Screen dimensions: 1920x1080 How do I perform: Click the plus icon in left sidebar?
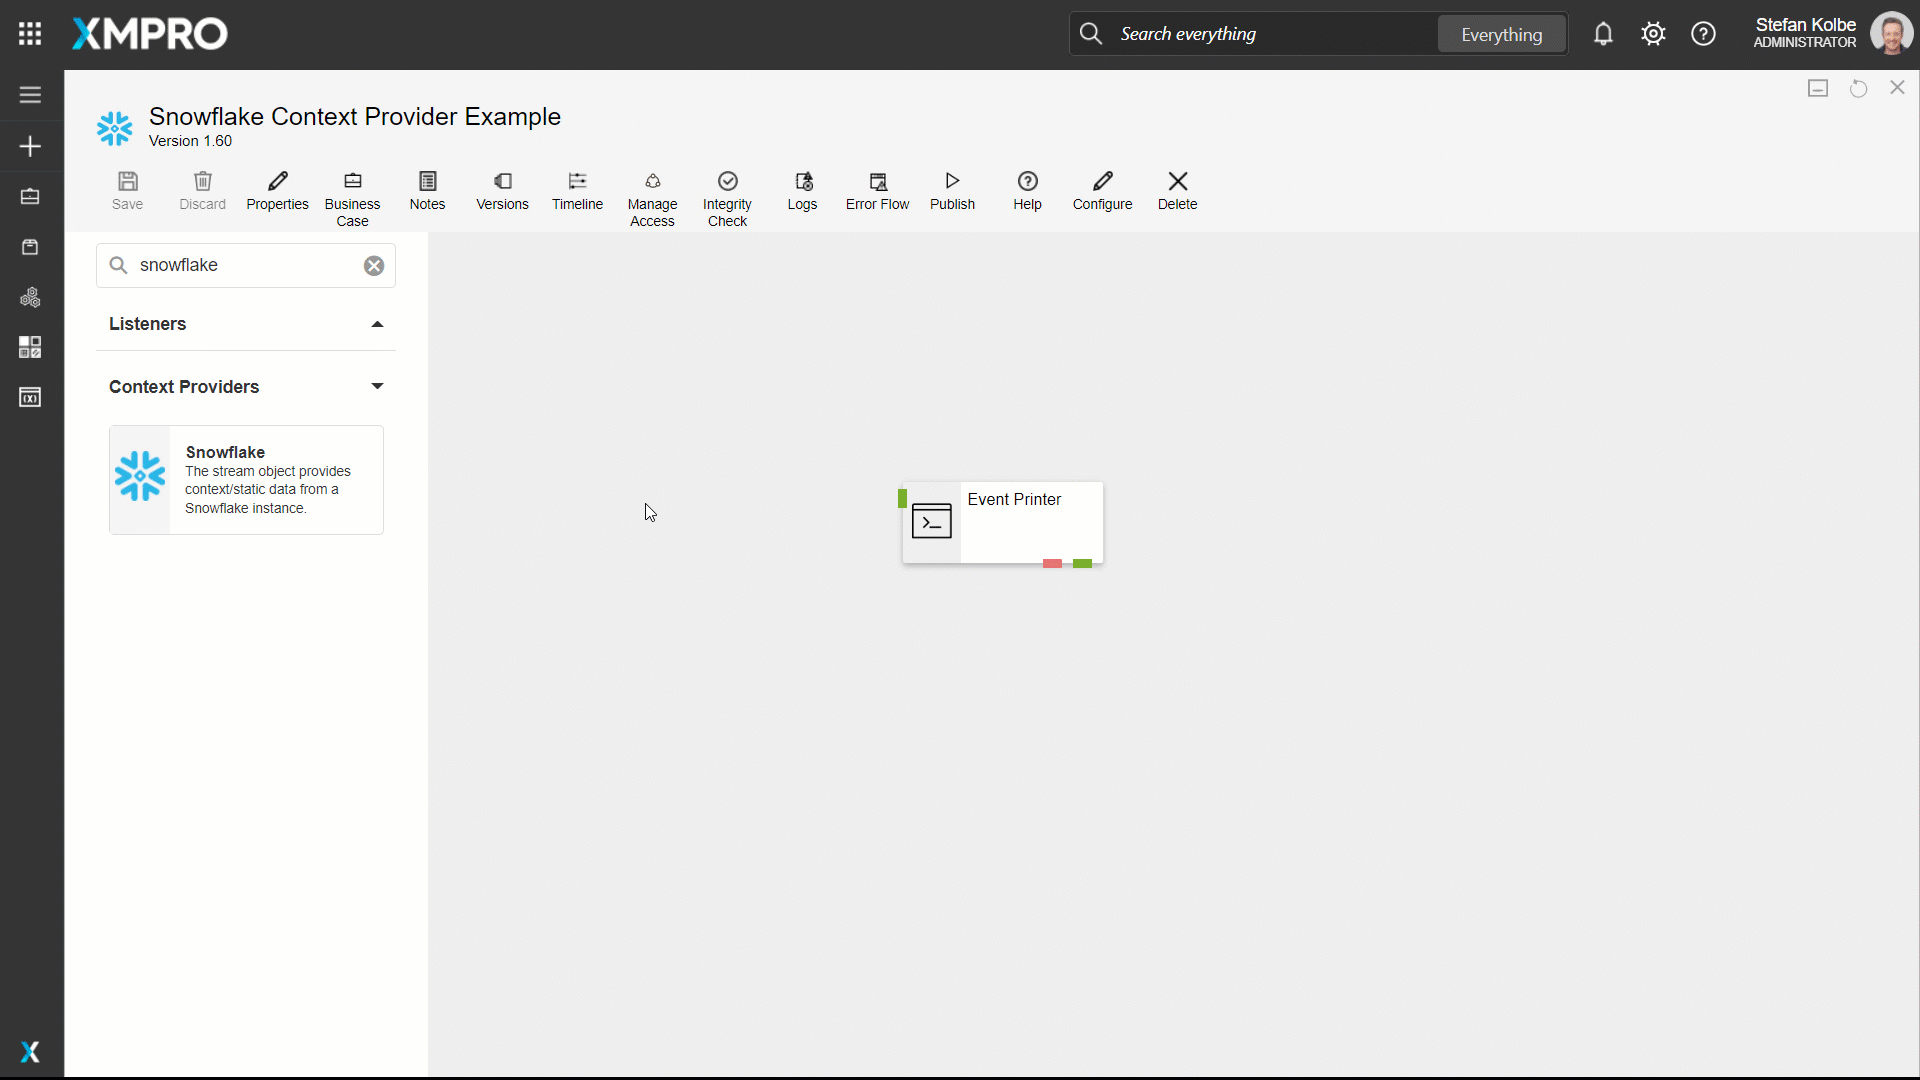pos(30,146)
